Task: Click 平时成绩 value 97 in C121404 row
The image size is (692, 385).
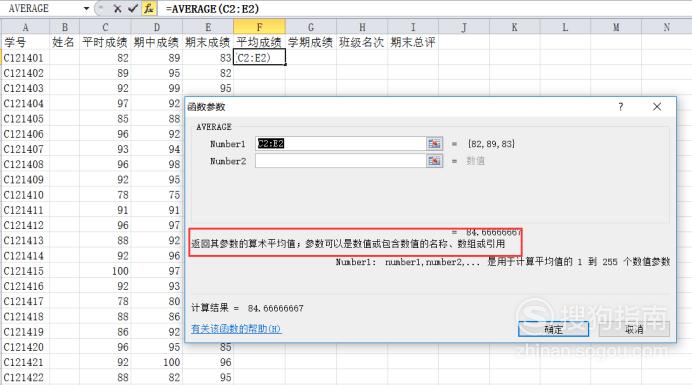Action: point(123,103)
